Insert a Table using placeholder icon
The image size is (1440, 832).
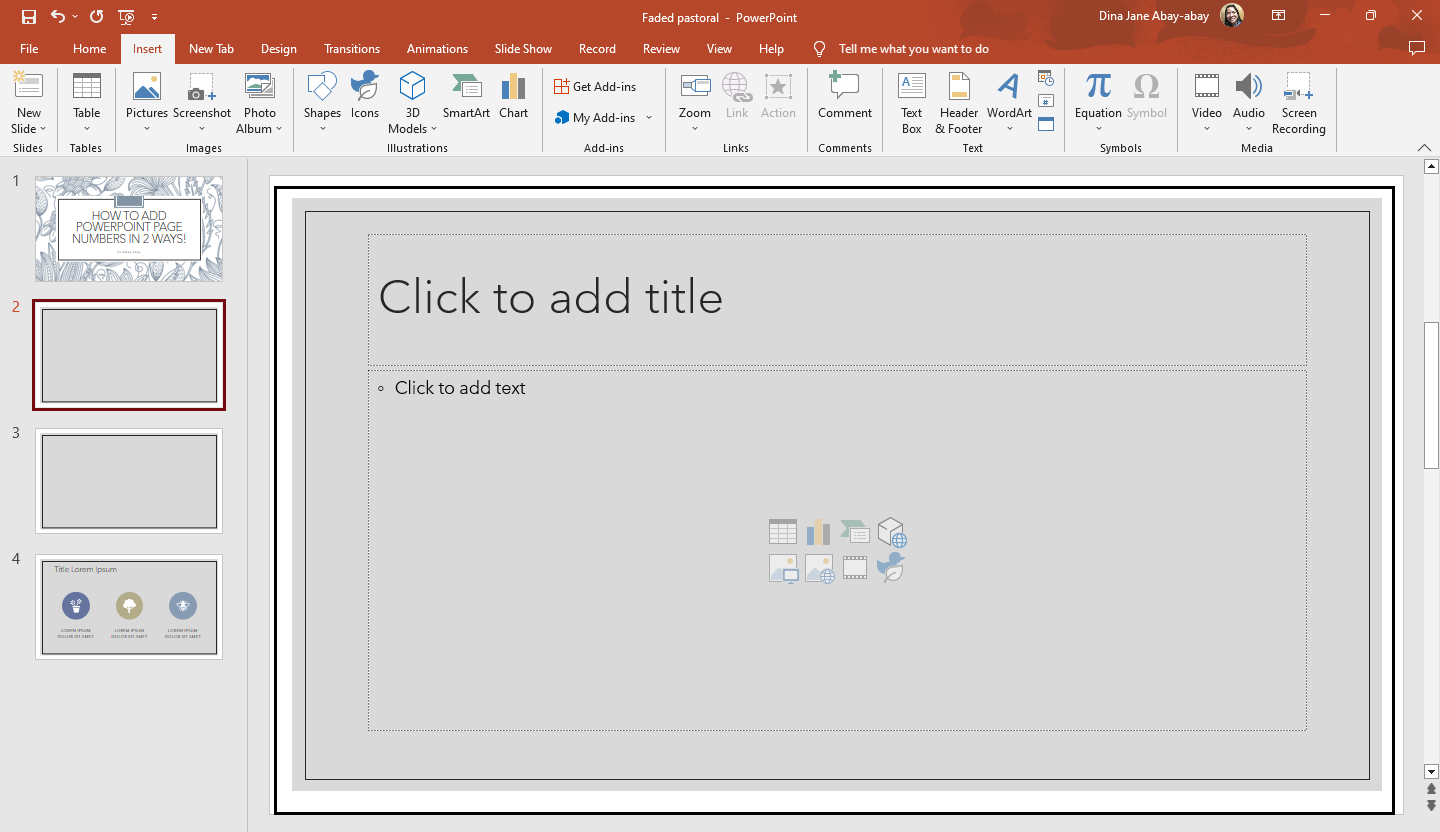click(783, 531)
